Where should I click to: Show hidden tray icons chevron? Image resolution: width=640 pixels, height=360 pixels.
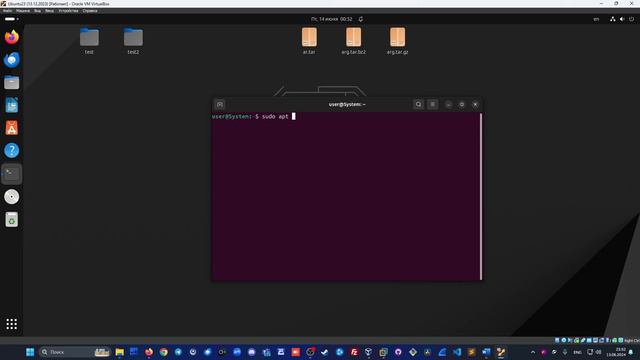point(533,352)
